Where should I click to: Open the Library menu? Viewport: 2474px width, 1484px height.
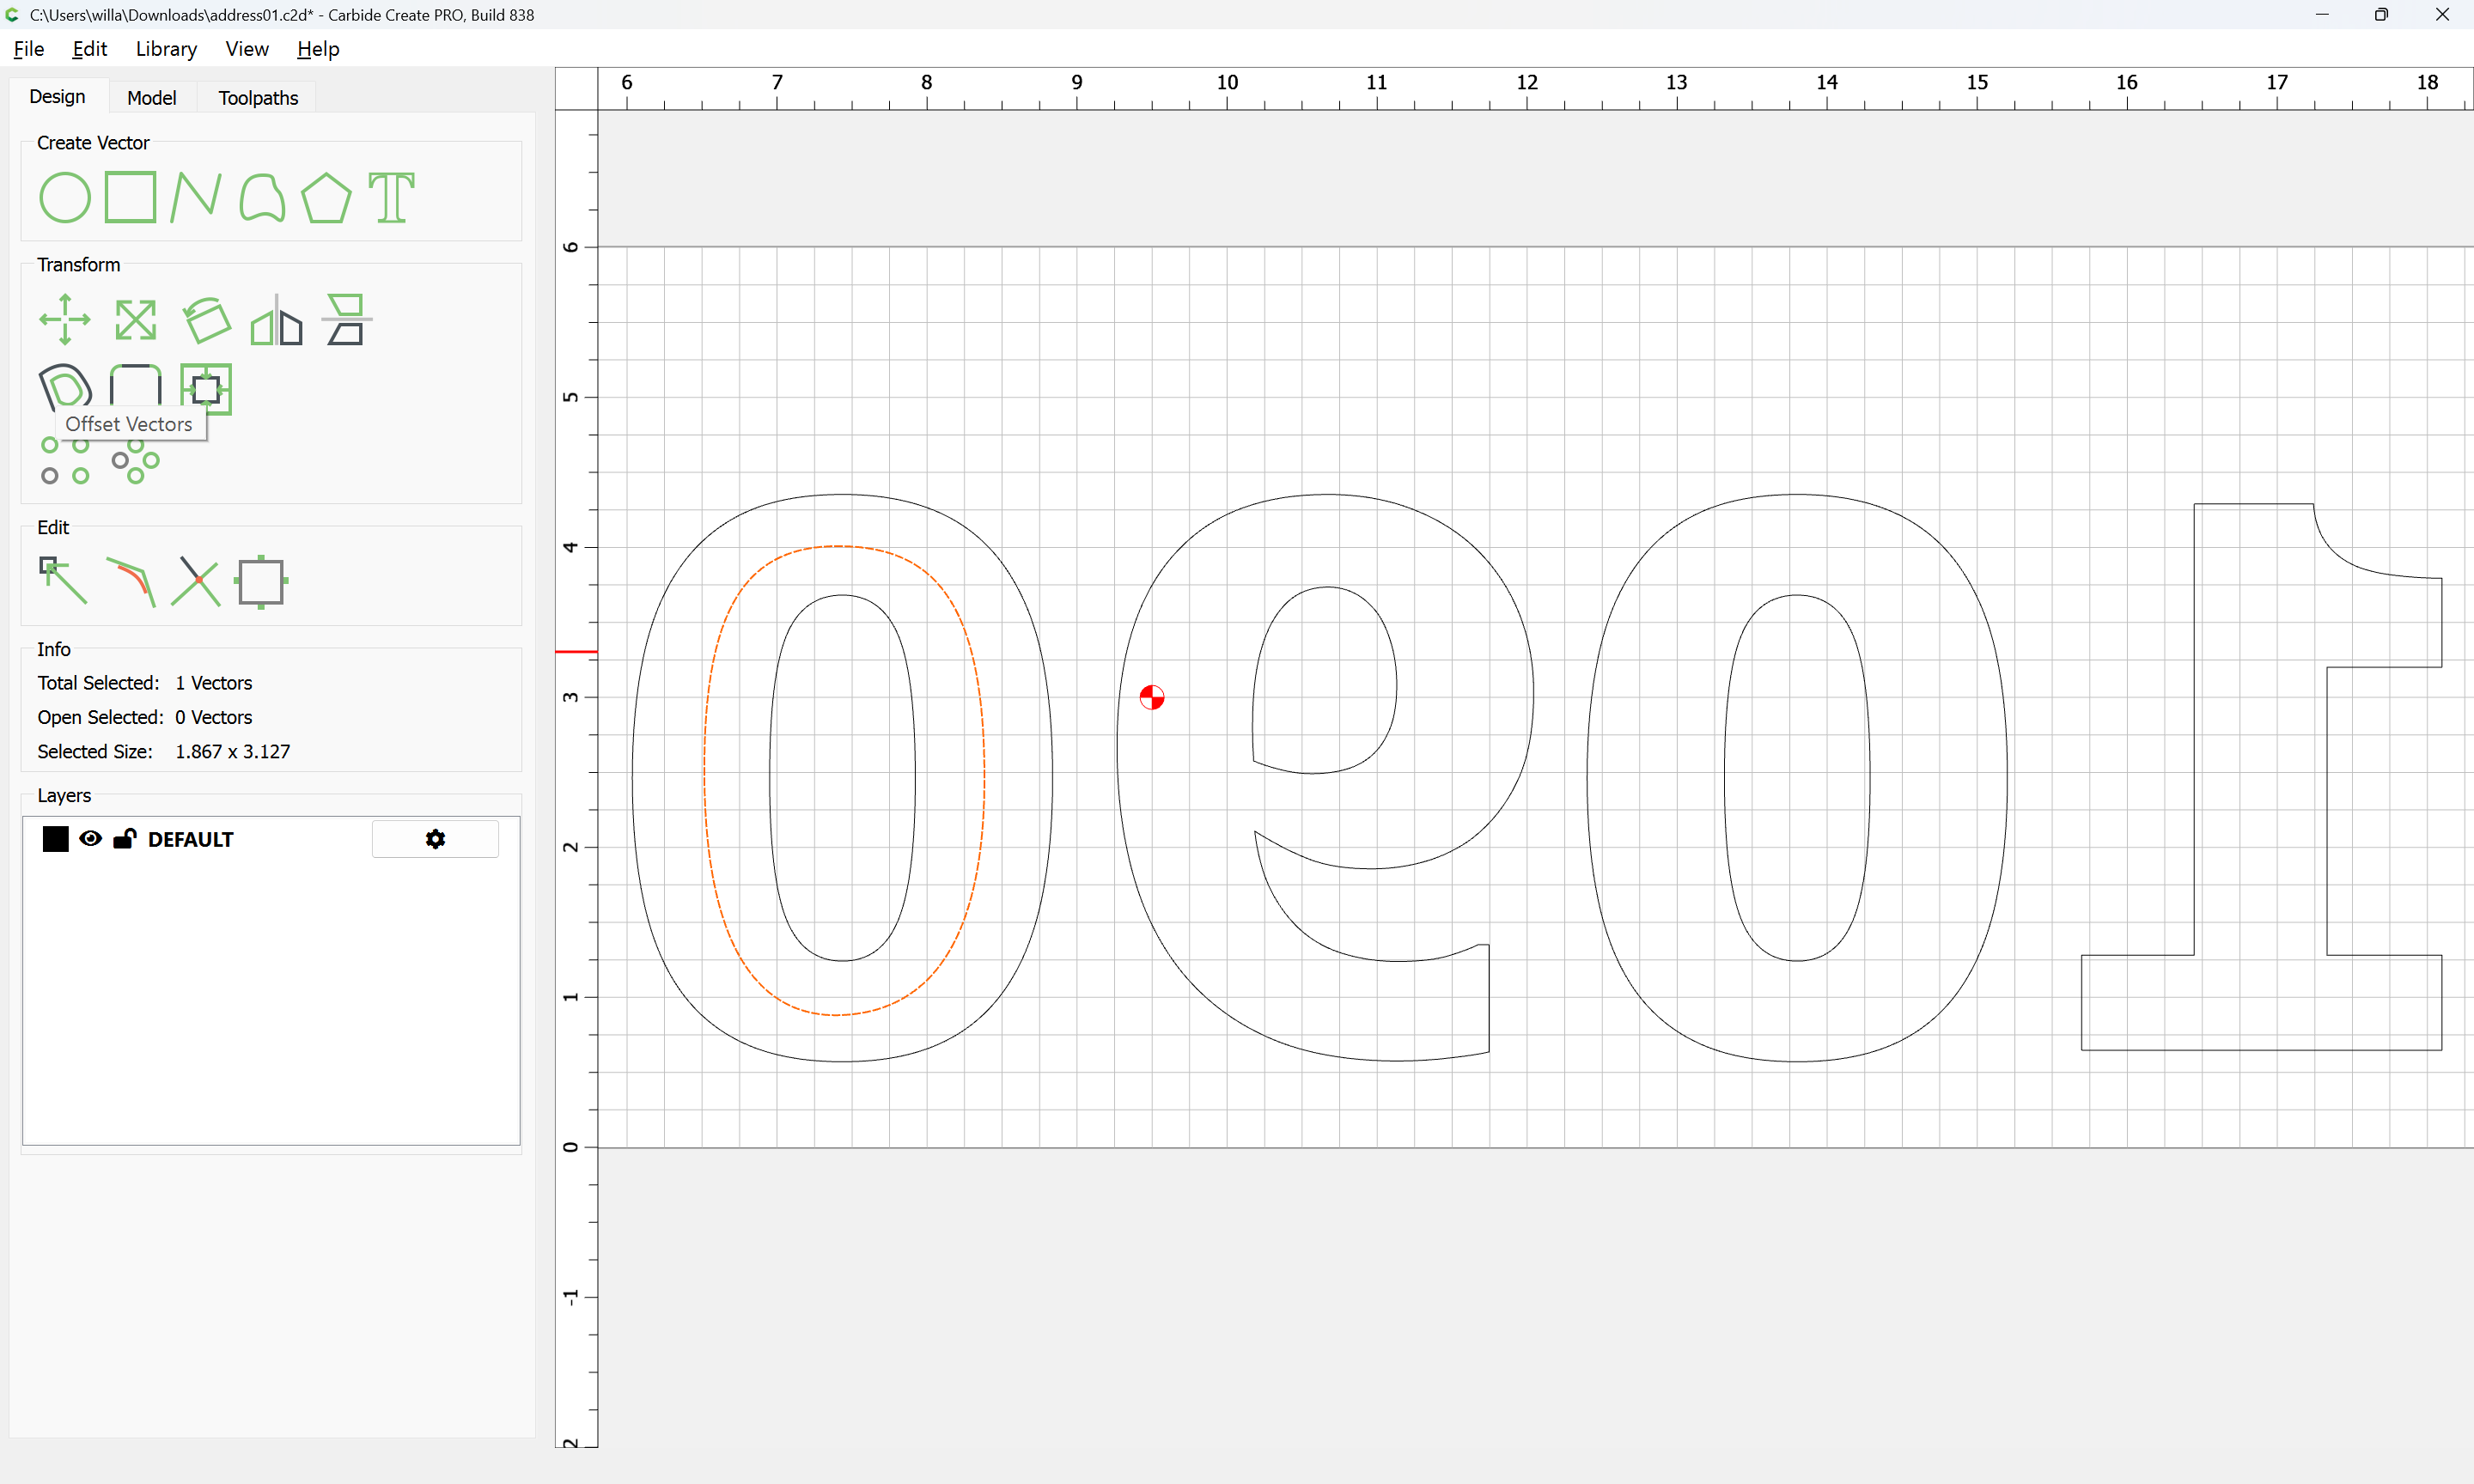(166, 49)
